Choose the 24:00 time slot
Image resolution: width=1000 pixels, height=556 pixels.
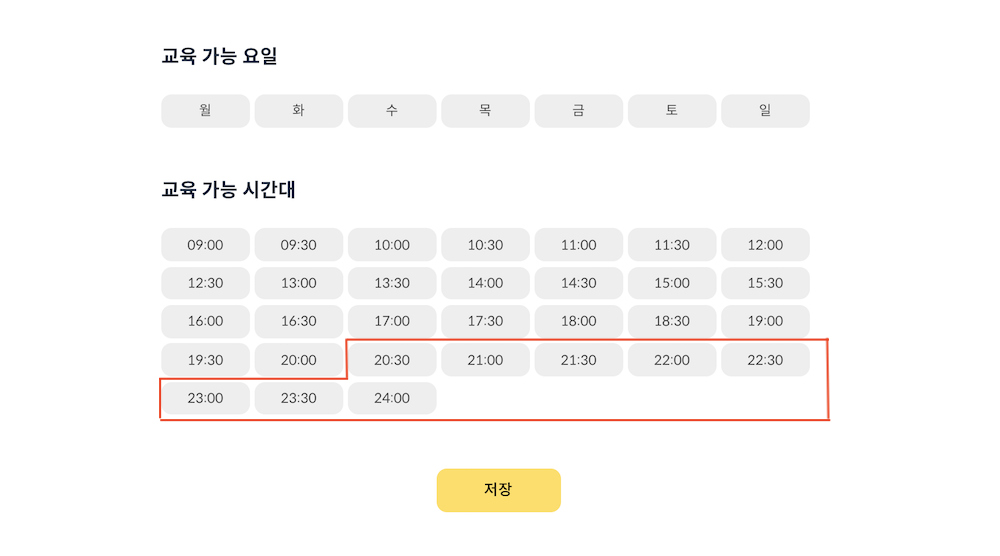[x=392, y=398]
